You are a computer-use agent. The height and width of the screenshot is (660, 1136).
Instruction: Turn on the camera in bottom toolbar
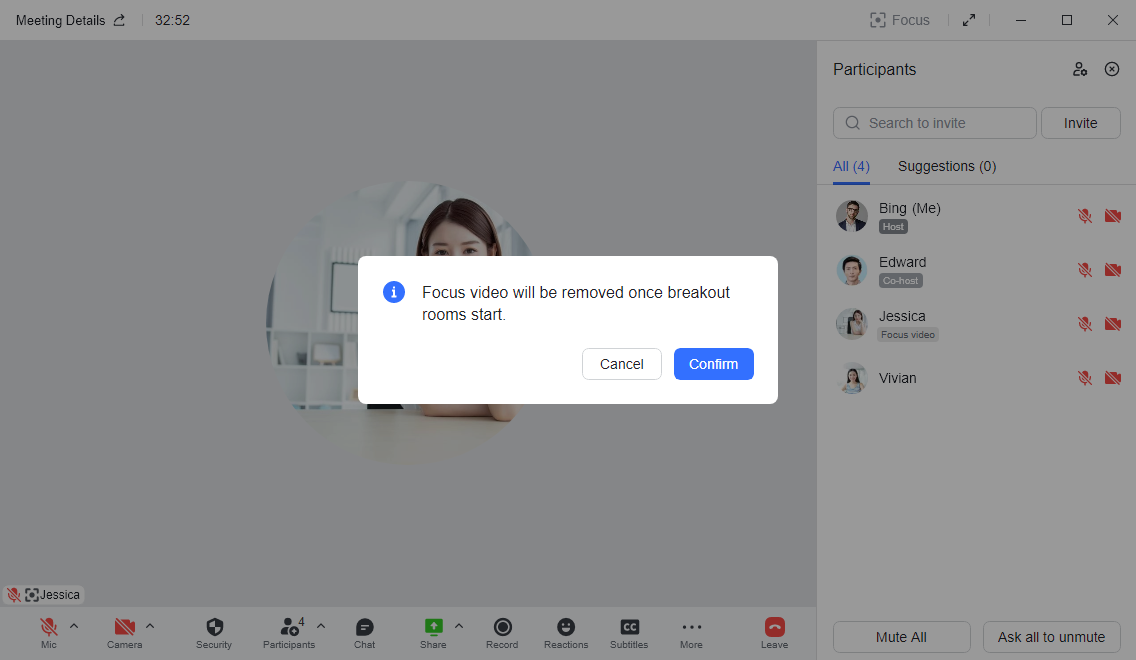coord(124,628)
